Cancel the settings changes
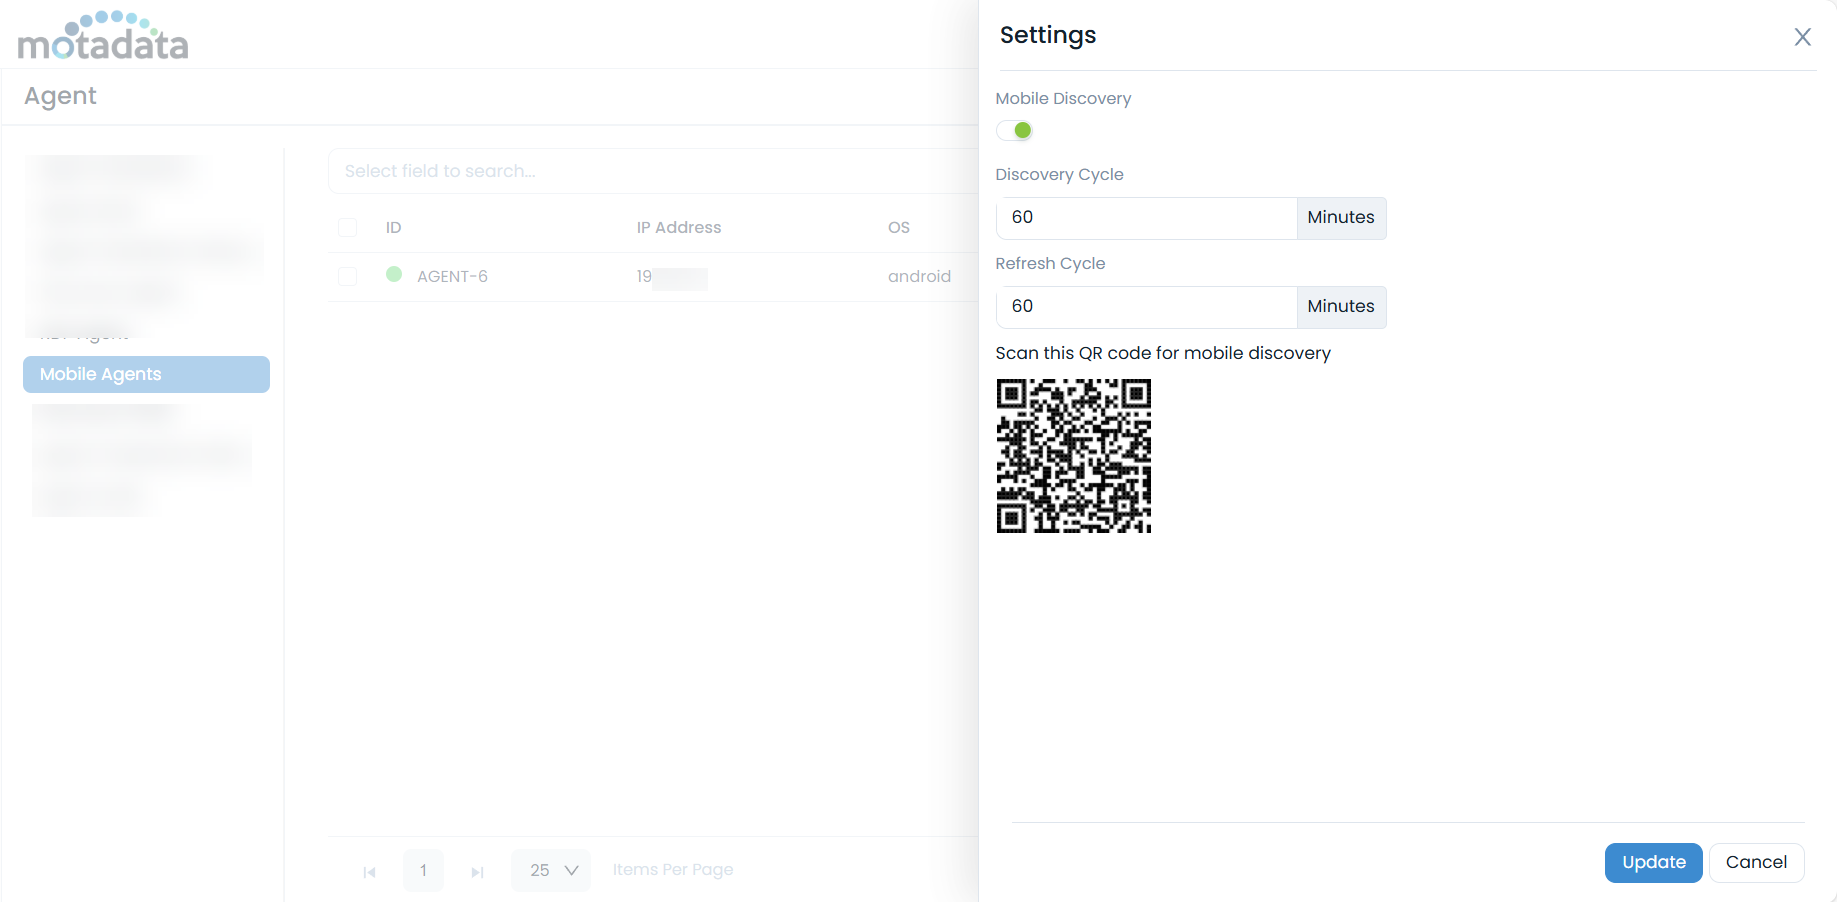Viewport: 1837px width, 902px height. [x=1756, y=862]
